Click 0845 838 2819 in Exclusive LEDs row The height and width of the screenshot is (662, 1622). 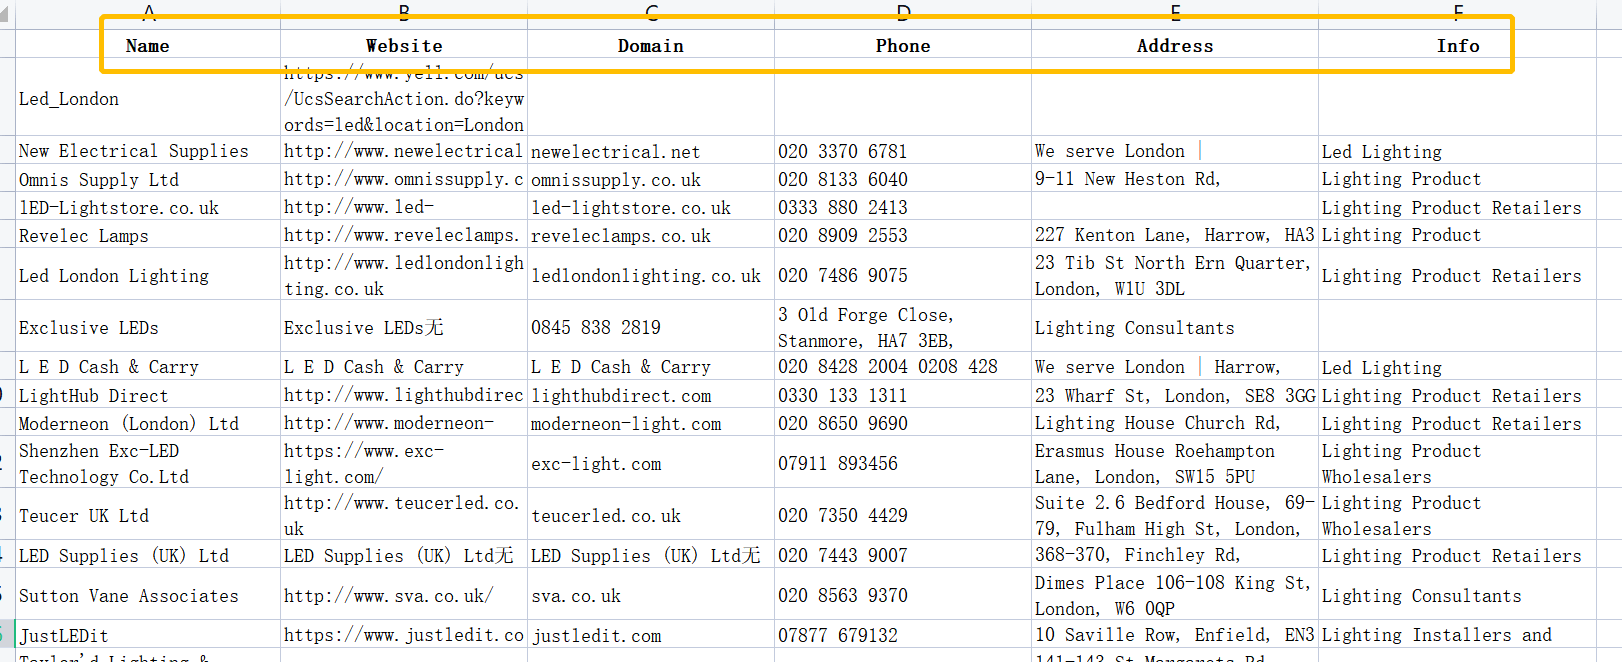pos(651,327)
